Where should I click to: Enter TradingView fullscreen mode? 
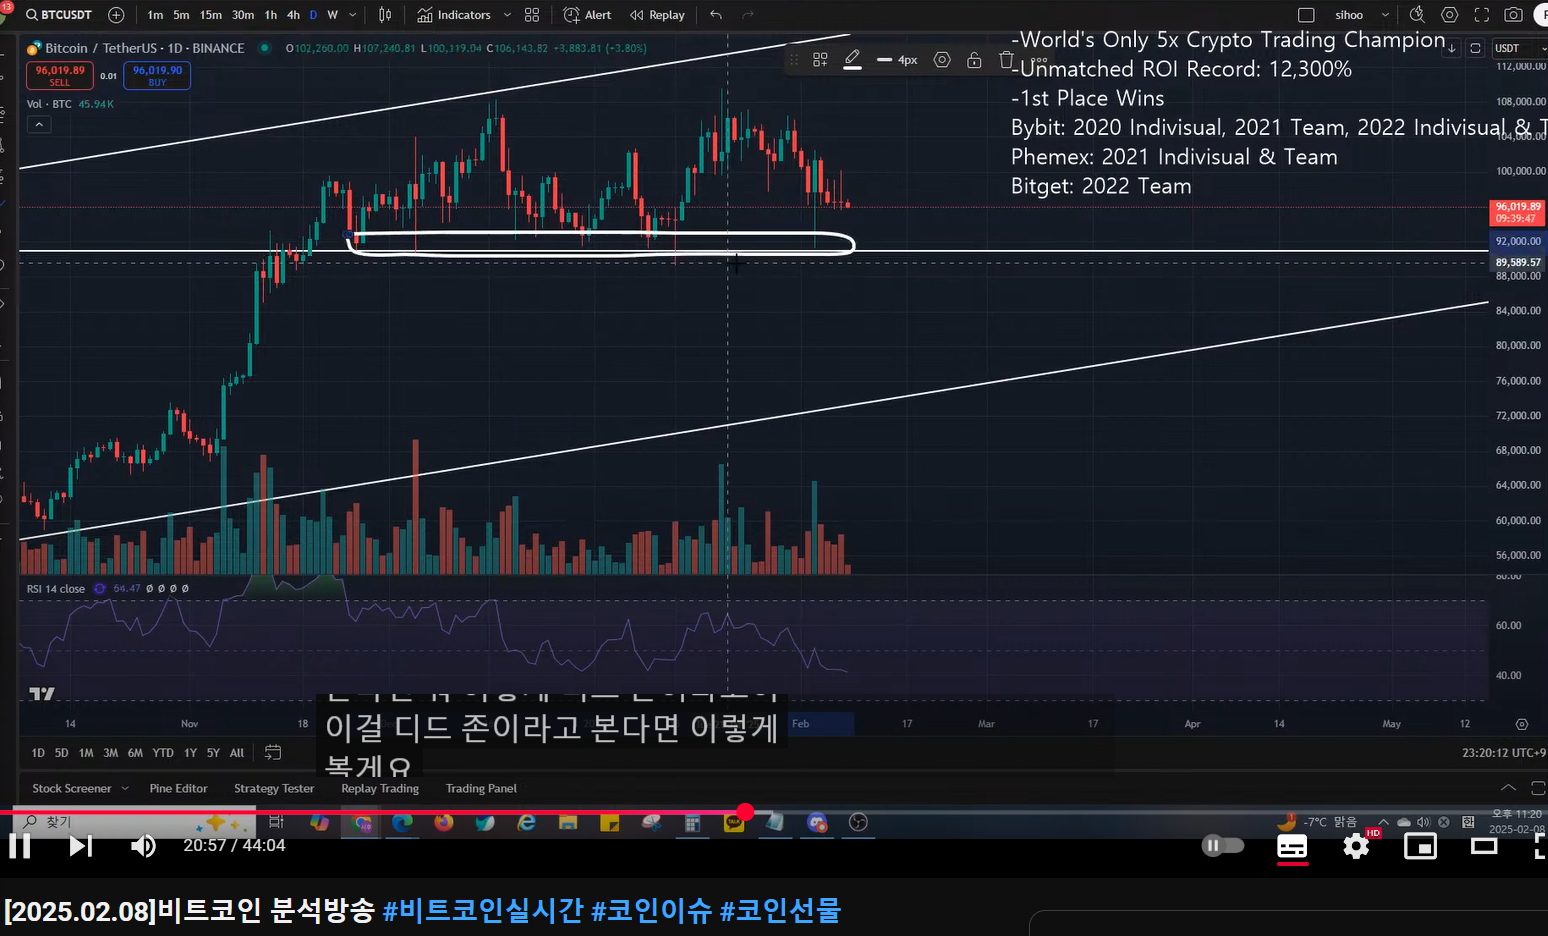[x=1482, y=15]
